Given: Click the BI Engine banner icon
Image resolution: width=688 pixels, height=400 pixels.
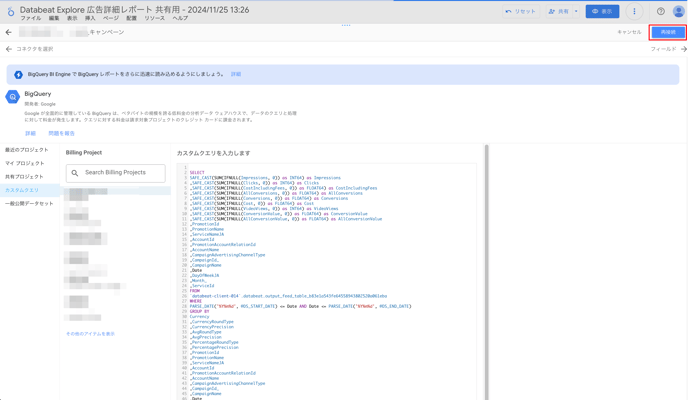Looking at the screenshot, I should [x=18, y=75].
